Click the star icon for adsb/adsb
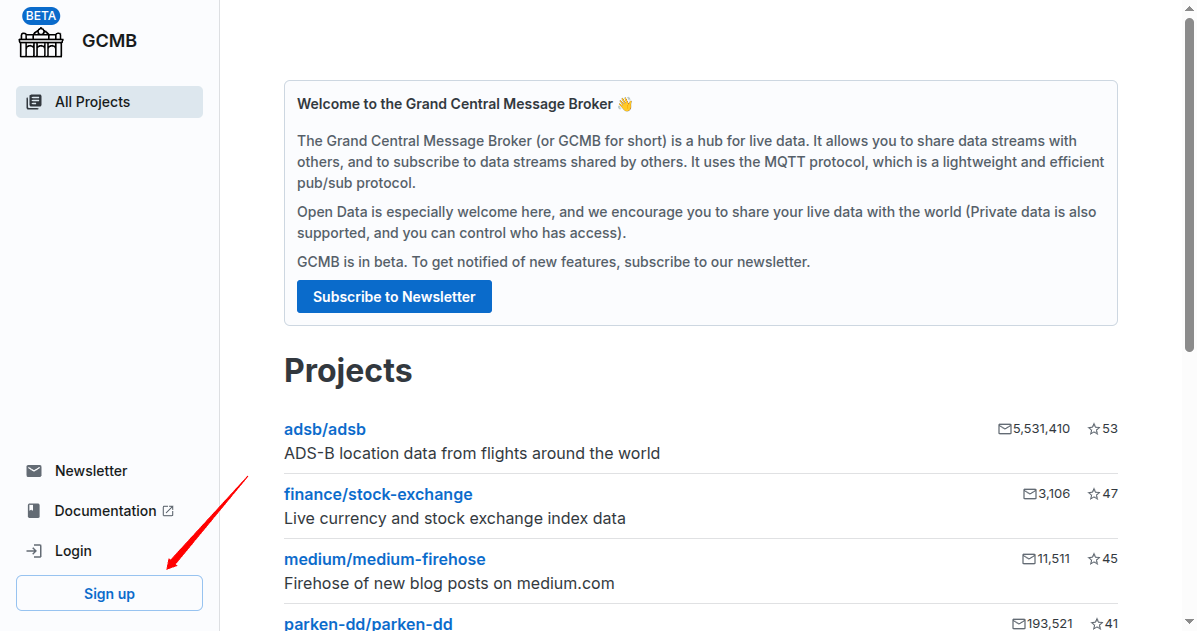This screenshot has width=1197, height=631. pos(1094,429)
